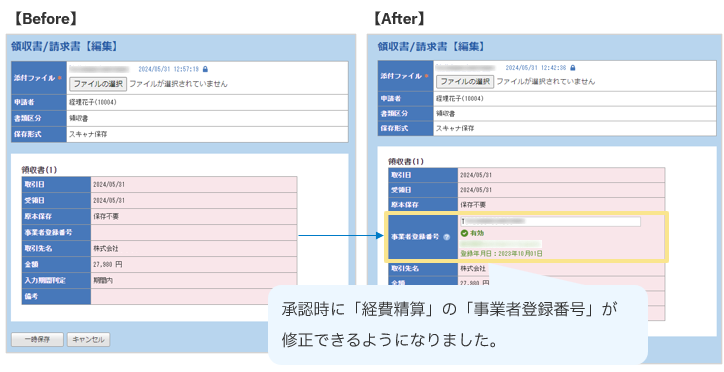Click the red required mark beside 添付ファイル in Before panel
724x372 pixels.
[60, 78]
